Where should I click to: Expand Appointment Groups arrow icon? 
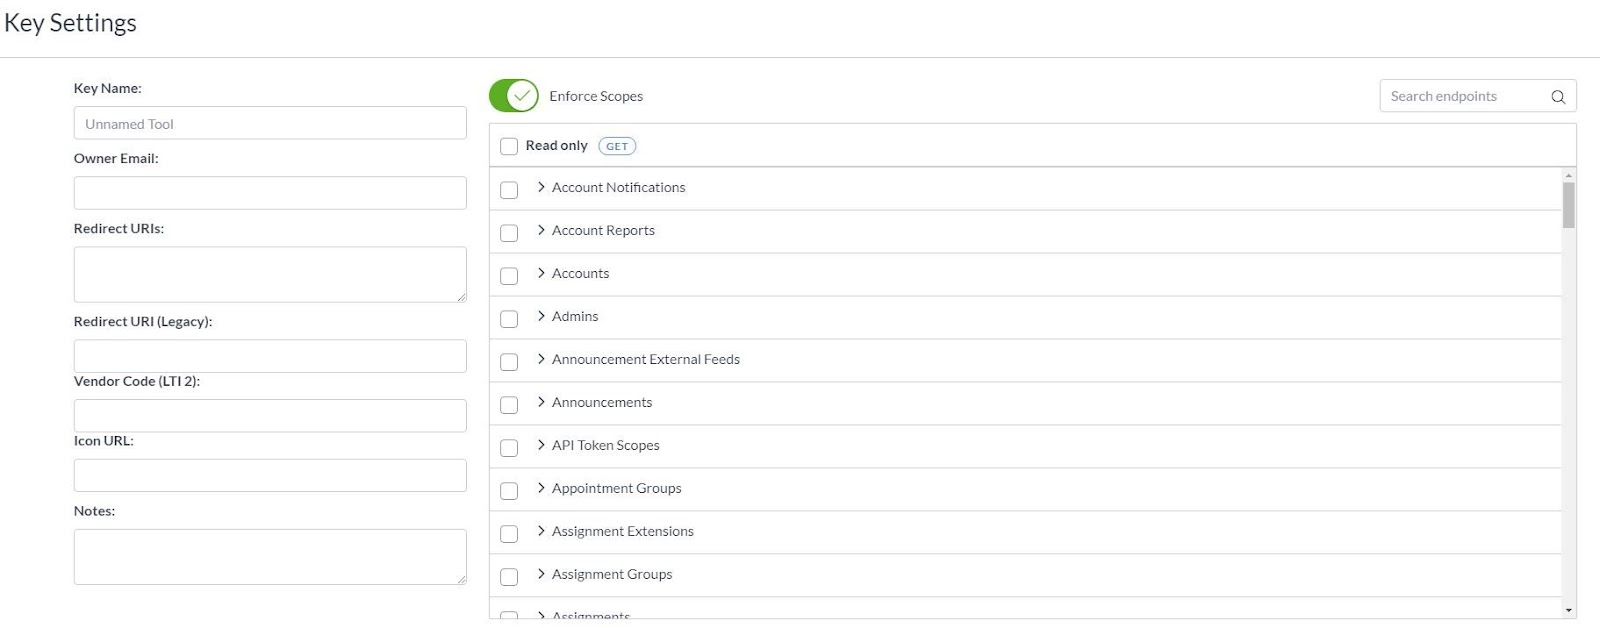(541, 488)
